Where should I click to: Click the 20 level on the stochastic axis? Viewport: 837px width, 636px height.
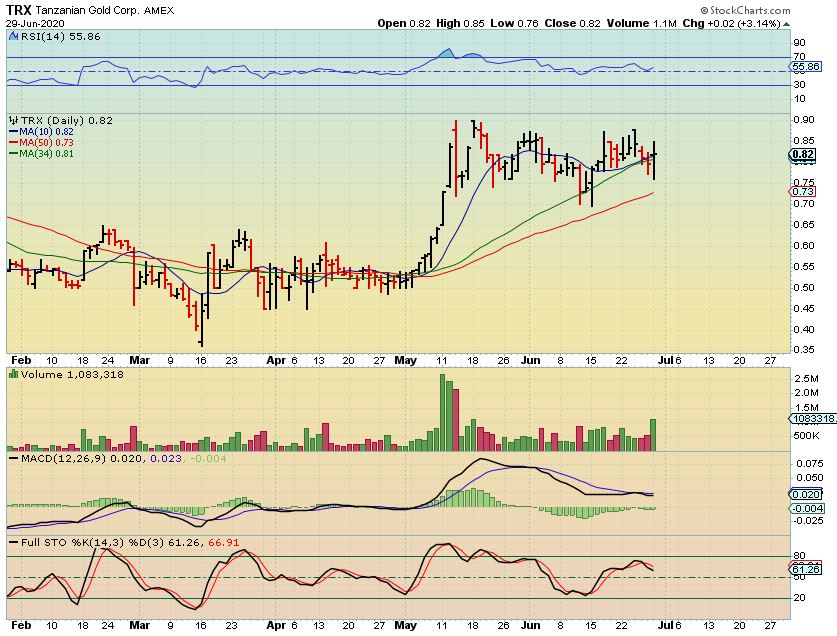tap(799, 598)
